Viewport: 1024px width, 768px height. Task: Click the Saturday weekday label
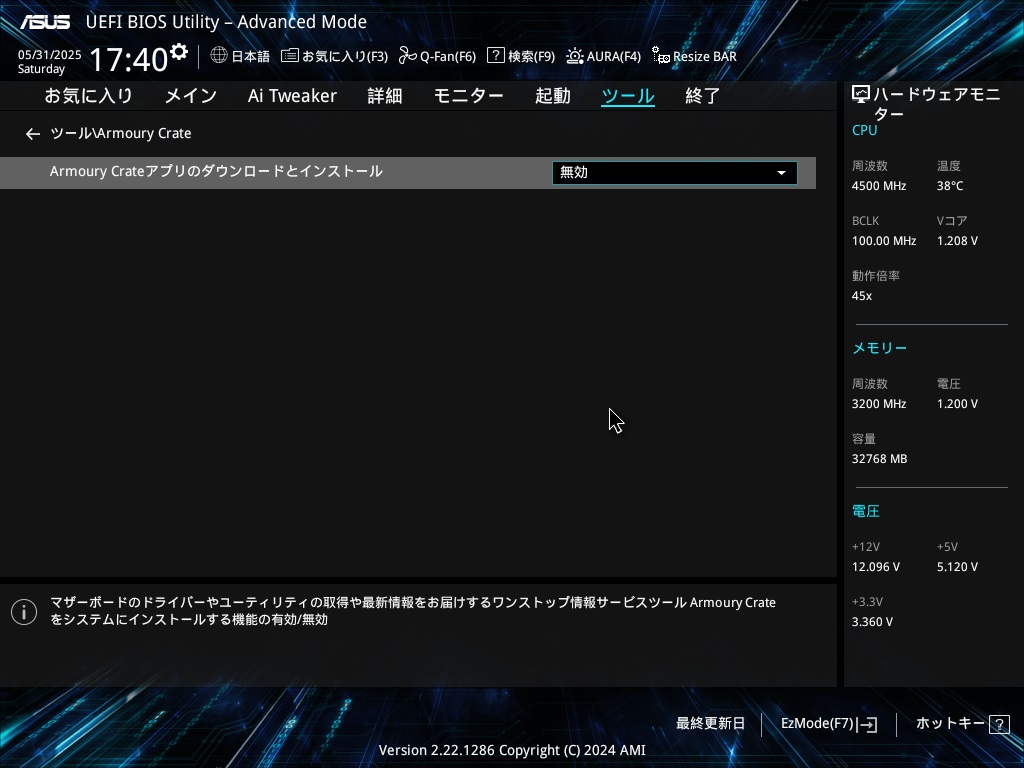pyautogui.click(x=41, y=69)
